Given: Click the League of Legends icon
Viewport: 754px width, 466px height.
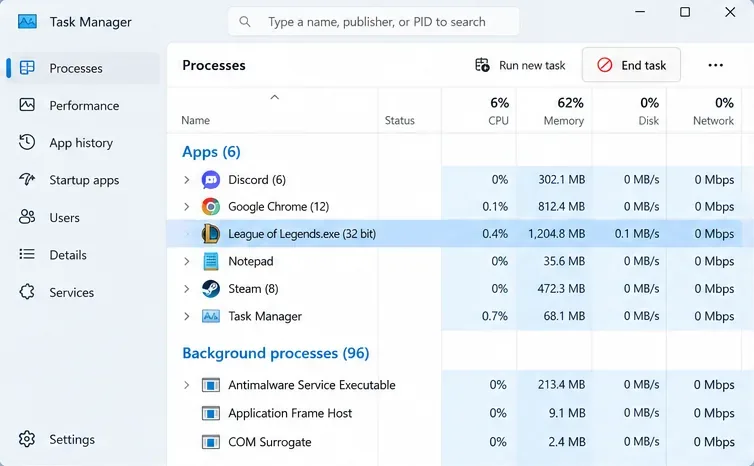Looking at the screenshot, I should click(211, 234).
